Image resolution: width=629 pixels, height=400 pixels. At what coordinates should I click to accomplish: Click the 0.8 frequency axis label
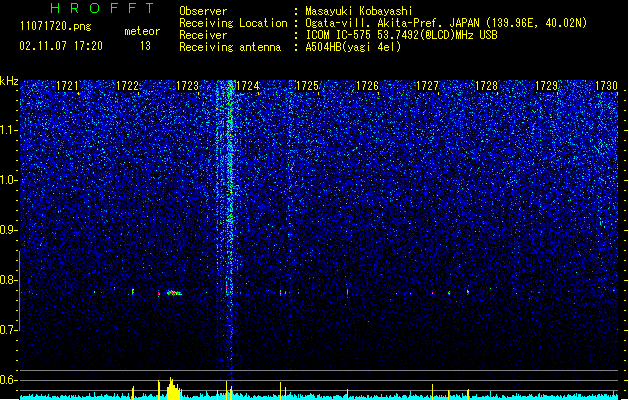click(x=8, y=280)
